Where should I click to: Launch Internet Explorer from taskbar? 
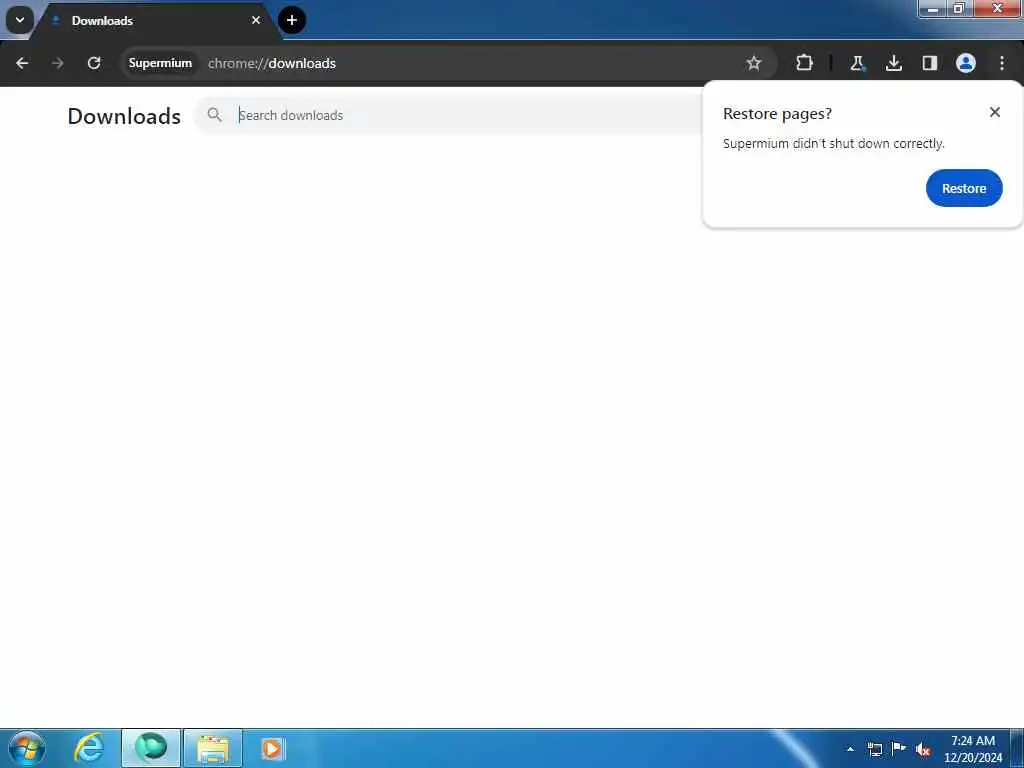[x=89, y=748]
